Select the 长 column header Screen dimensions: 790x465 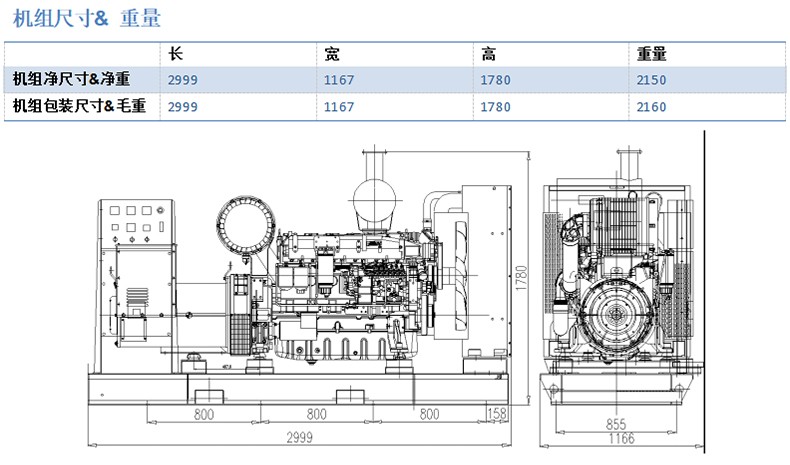[x=175, y=54]
